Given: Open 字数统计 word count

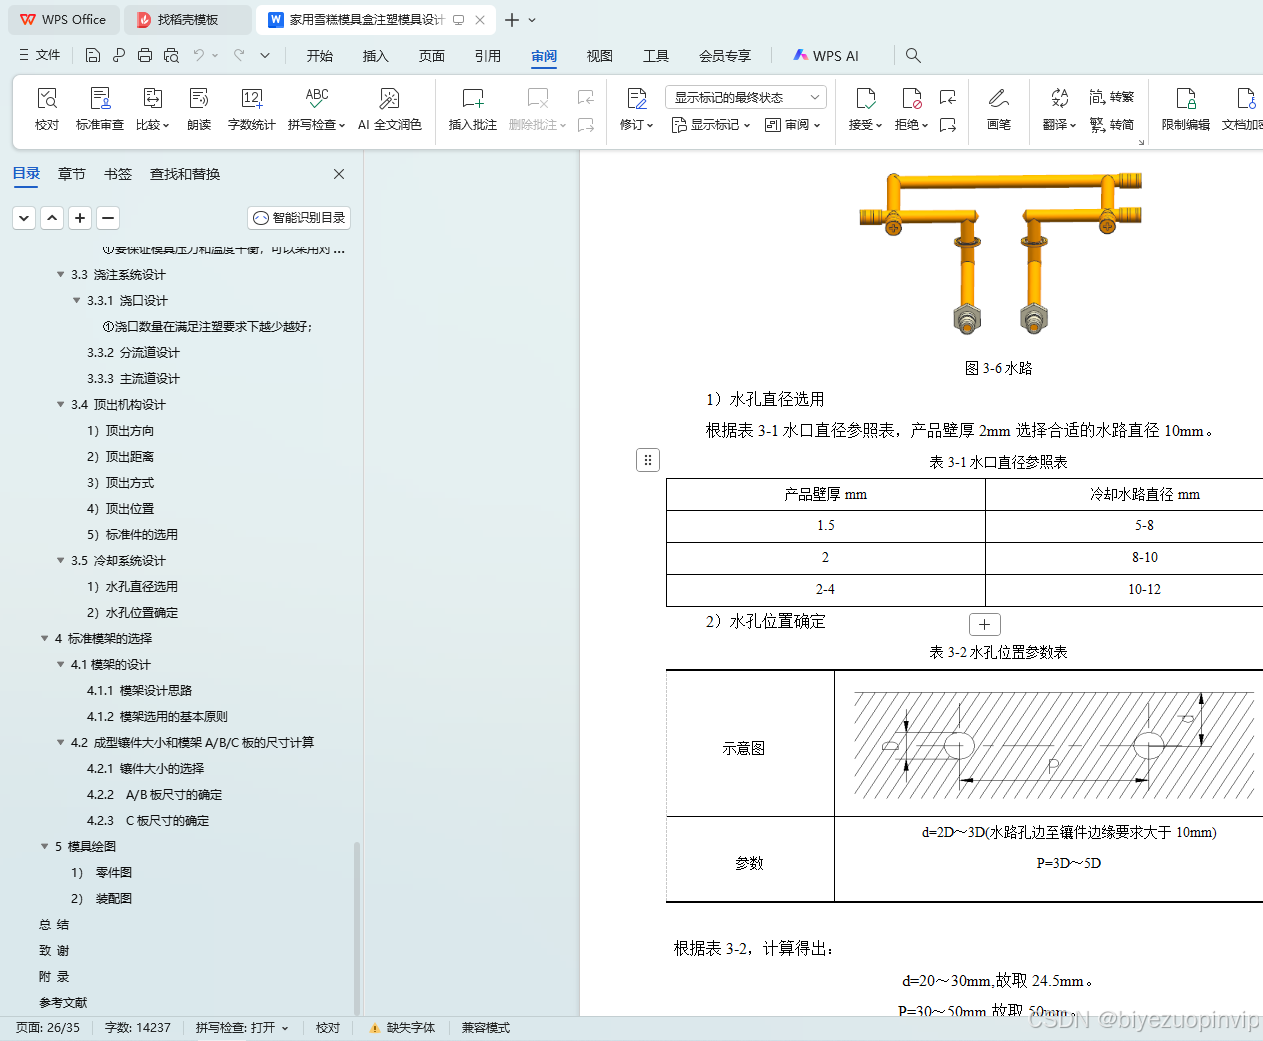Looking at the screenshot, I should pos(252,109).
